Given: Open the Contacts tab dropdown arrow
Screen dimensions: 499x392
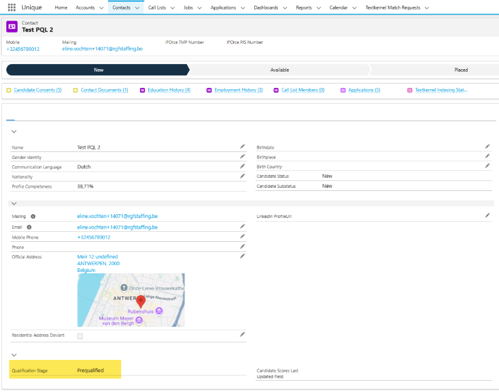Looking at the screenshot, I should (x=137, y=8).
